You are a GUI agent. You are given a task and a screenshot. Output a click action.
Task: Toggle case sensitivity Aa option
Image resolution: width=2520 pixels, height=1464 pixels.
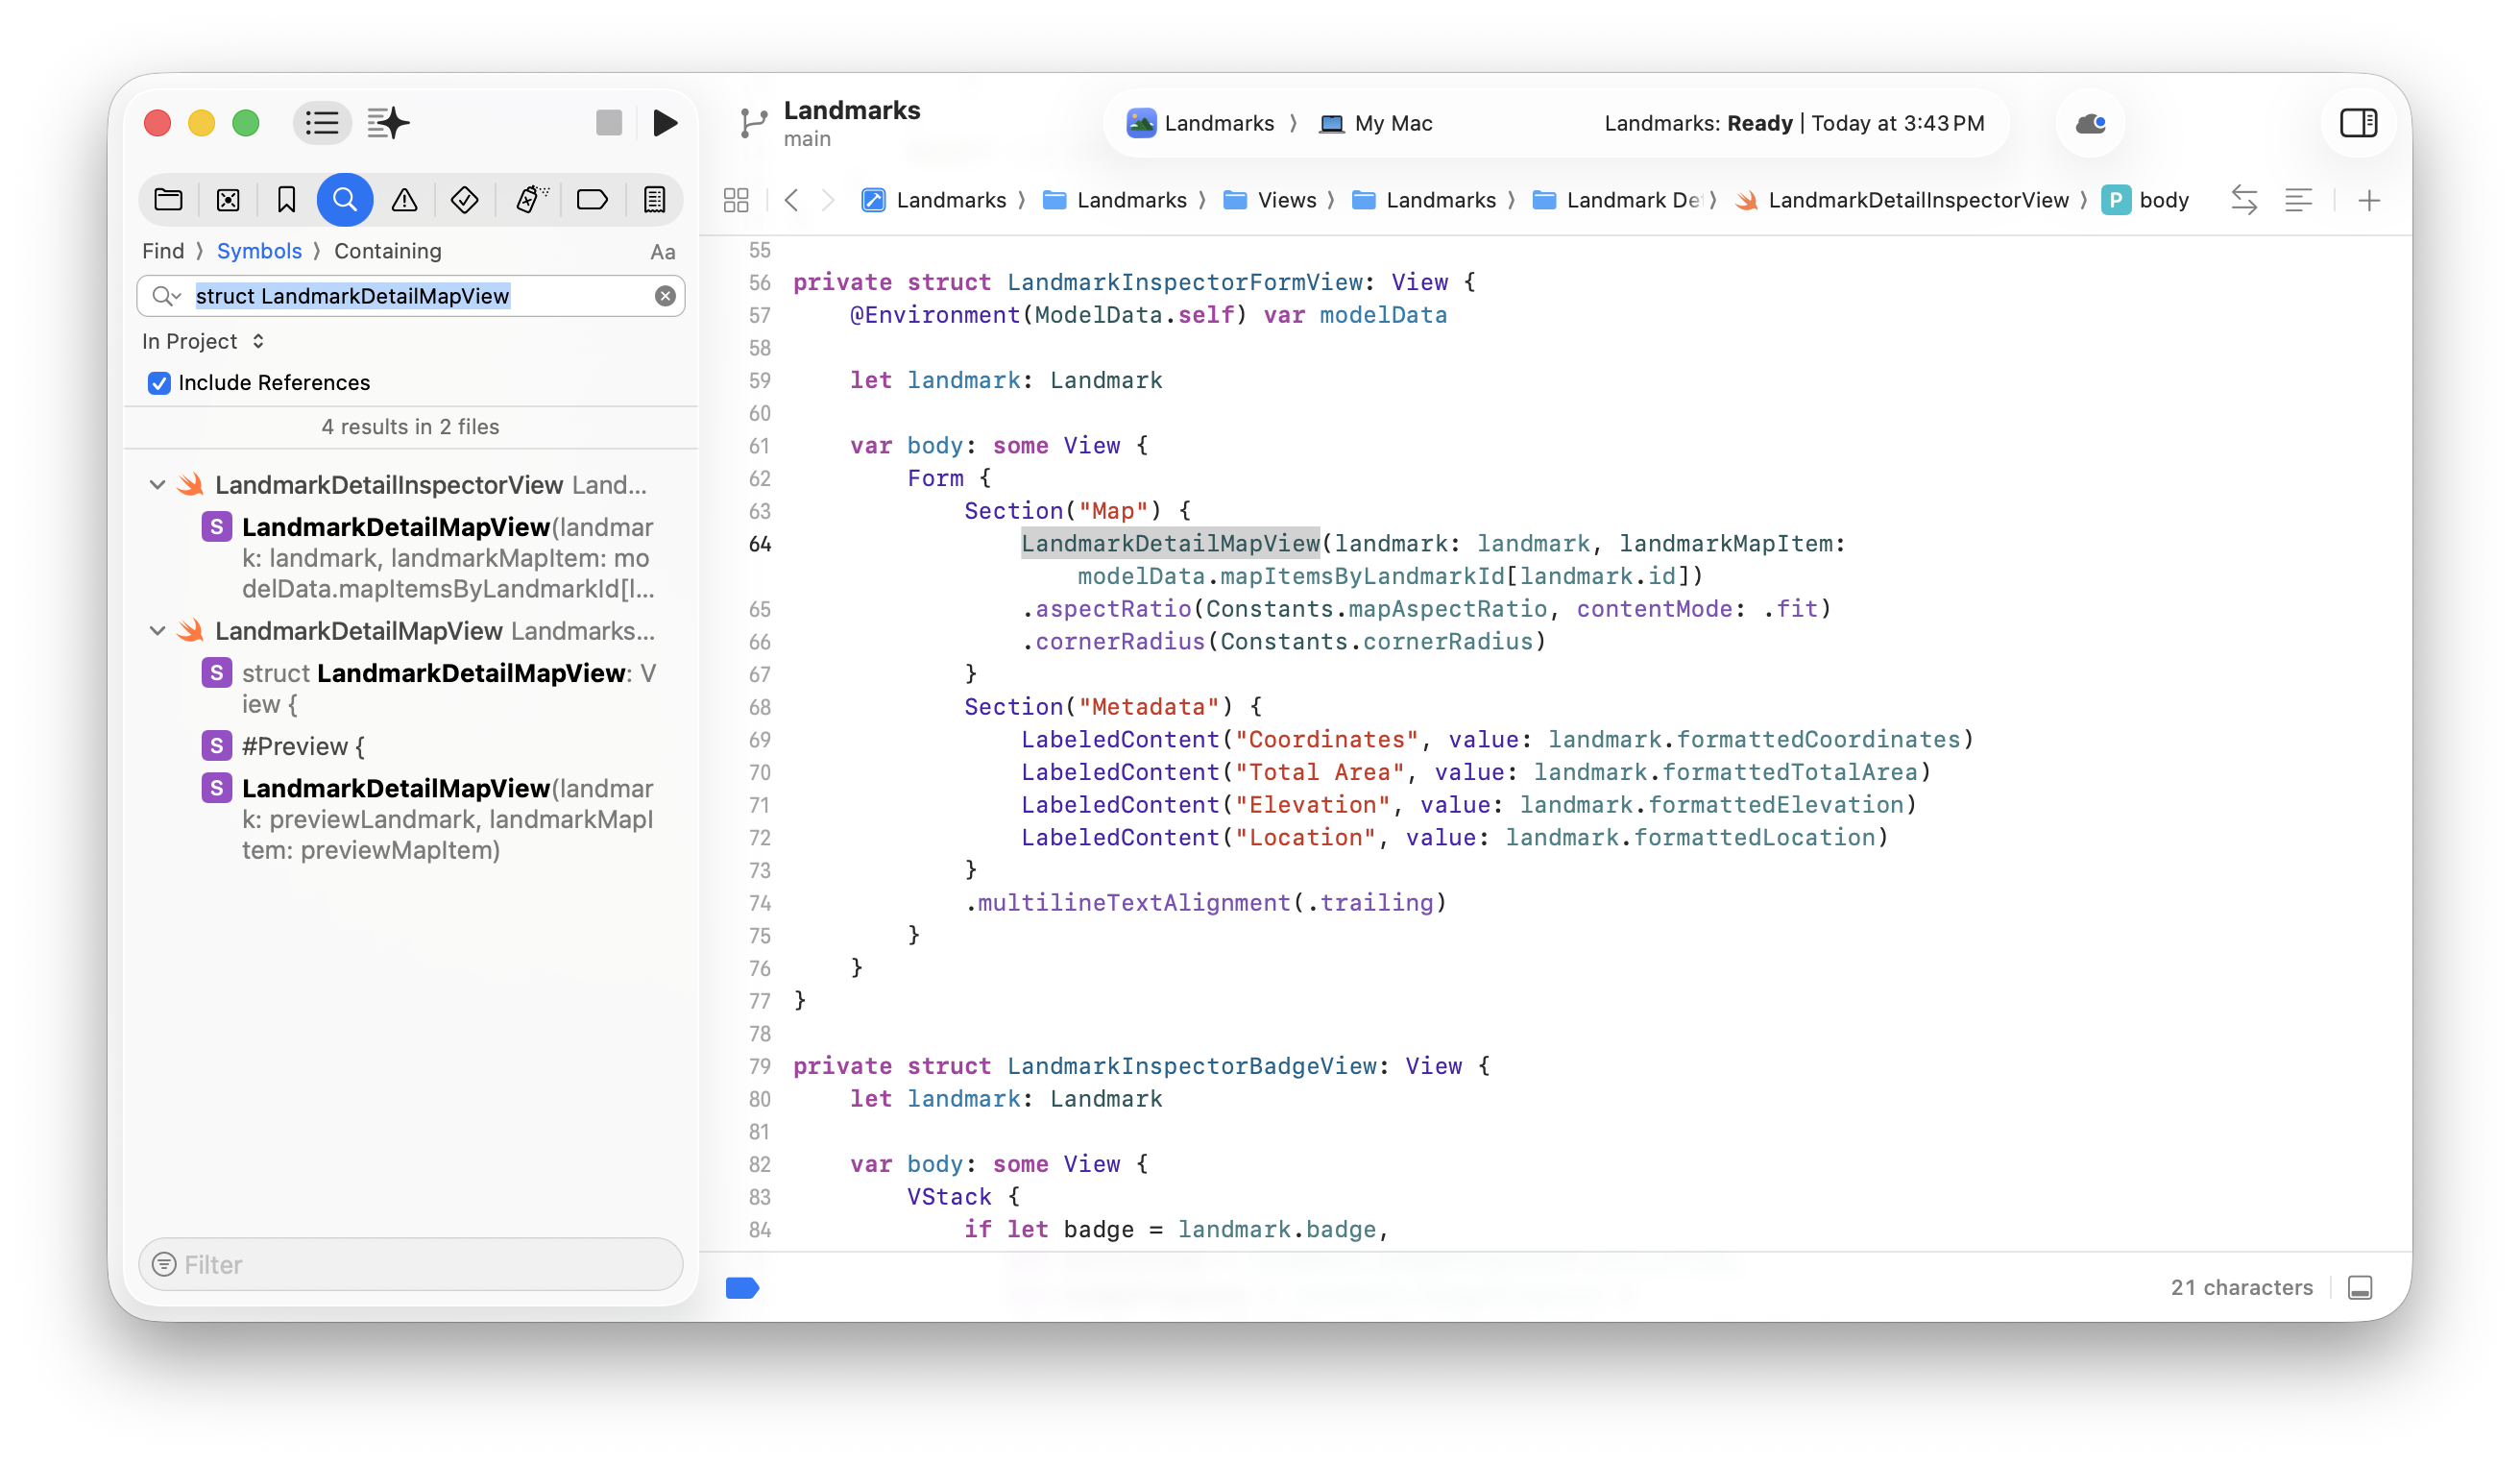click(x=663, y=252)
